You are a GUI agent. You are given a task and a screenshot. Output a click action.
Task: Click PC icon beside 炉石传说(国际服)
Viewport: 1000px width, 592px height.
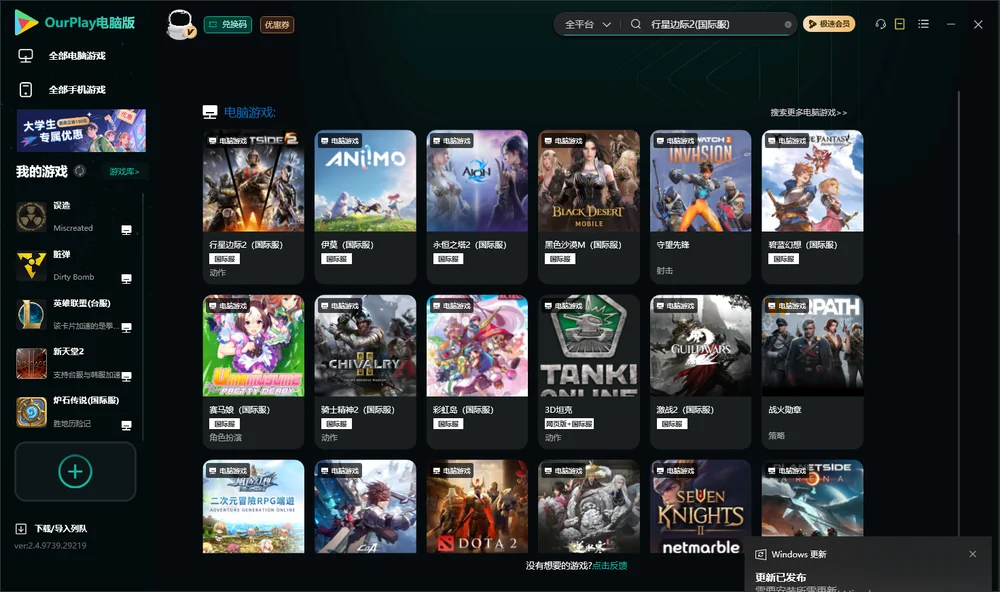click(126, 426)
